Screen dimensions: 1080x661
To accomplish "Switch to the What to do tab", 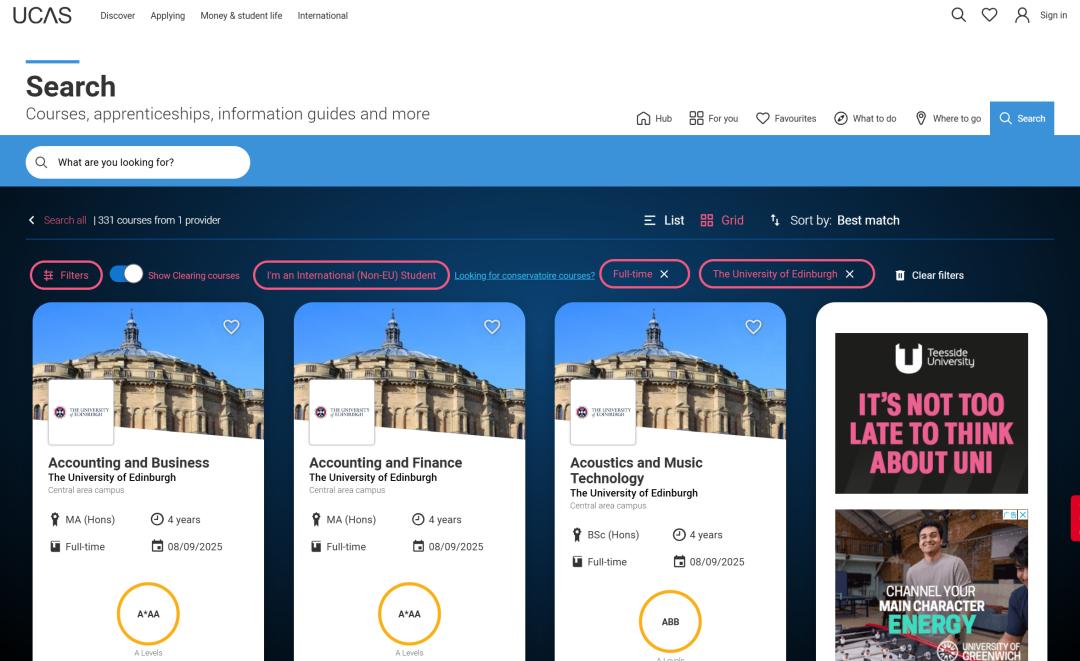I will (865, 118).
